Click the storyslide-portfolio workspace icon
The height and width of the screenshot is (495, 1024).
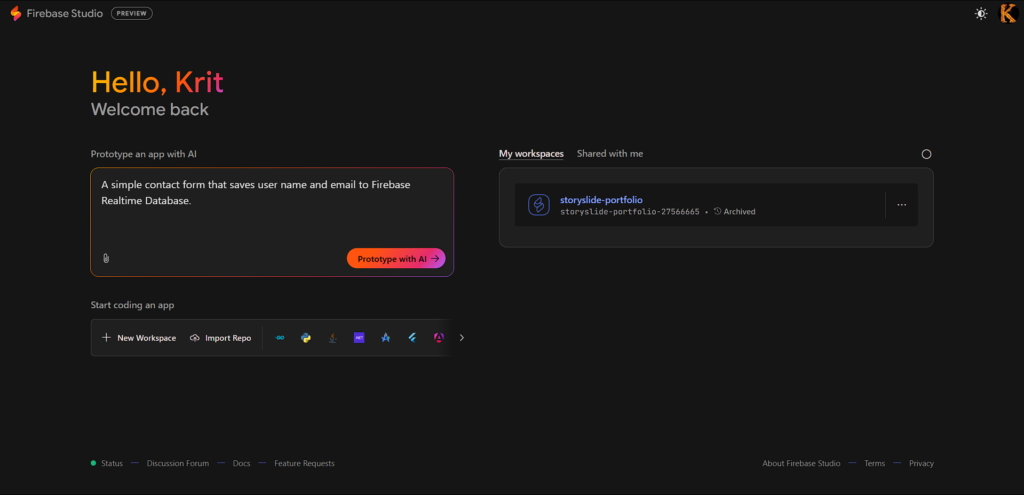click(539, 205)
